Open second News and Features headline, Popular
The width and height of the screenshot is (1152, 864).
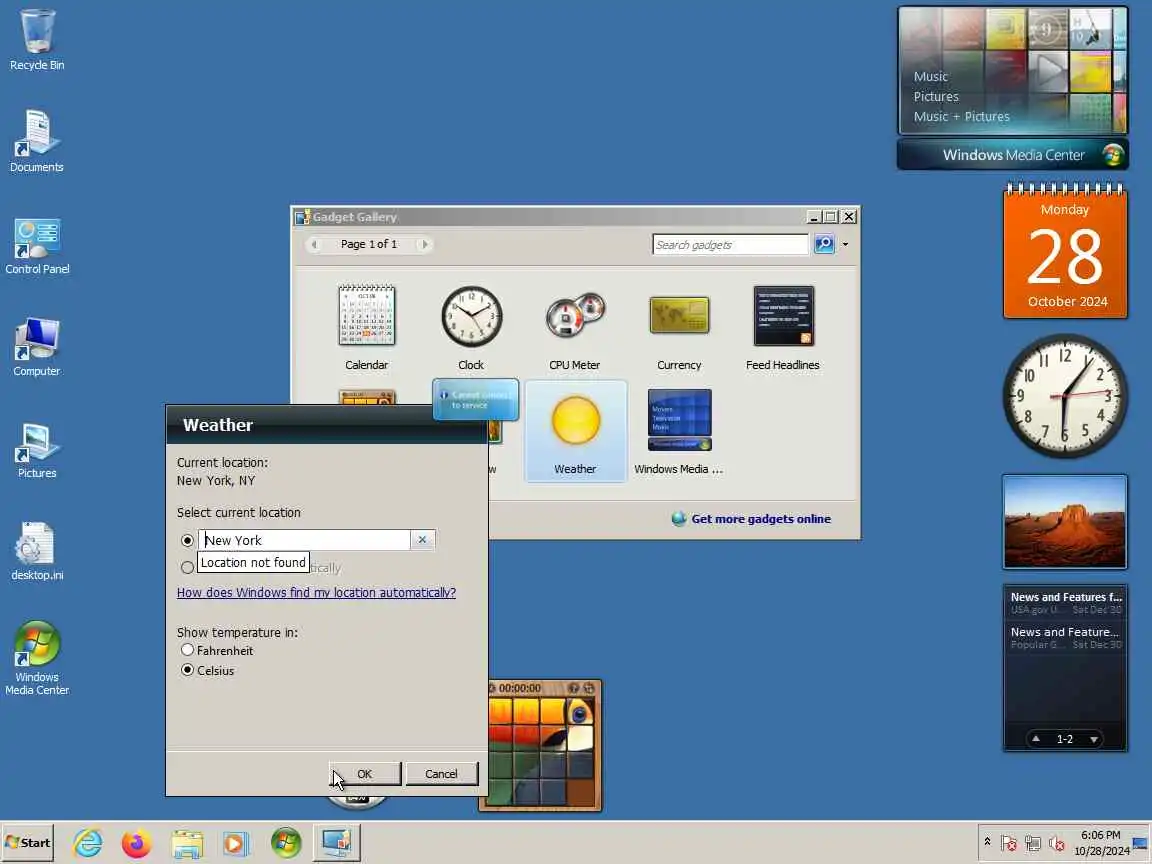[1065, 637]
